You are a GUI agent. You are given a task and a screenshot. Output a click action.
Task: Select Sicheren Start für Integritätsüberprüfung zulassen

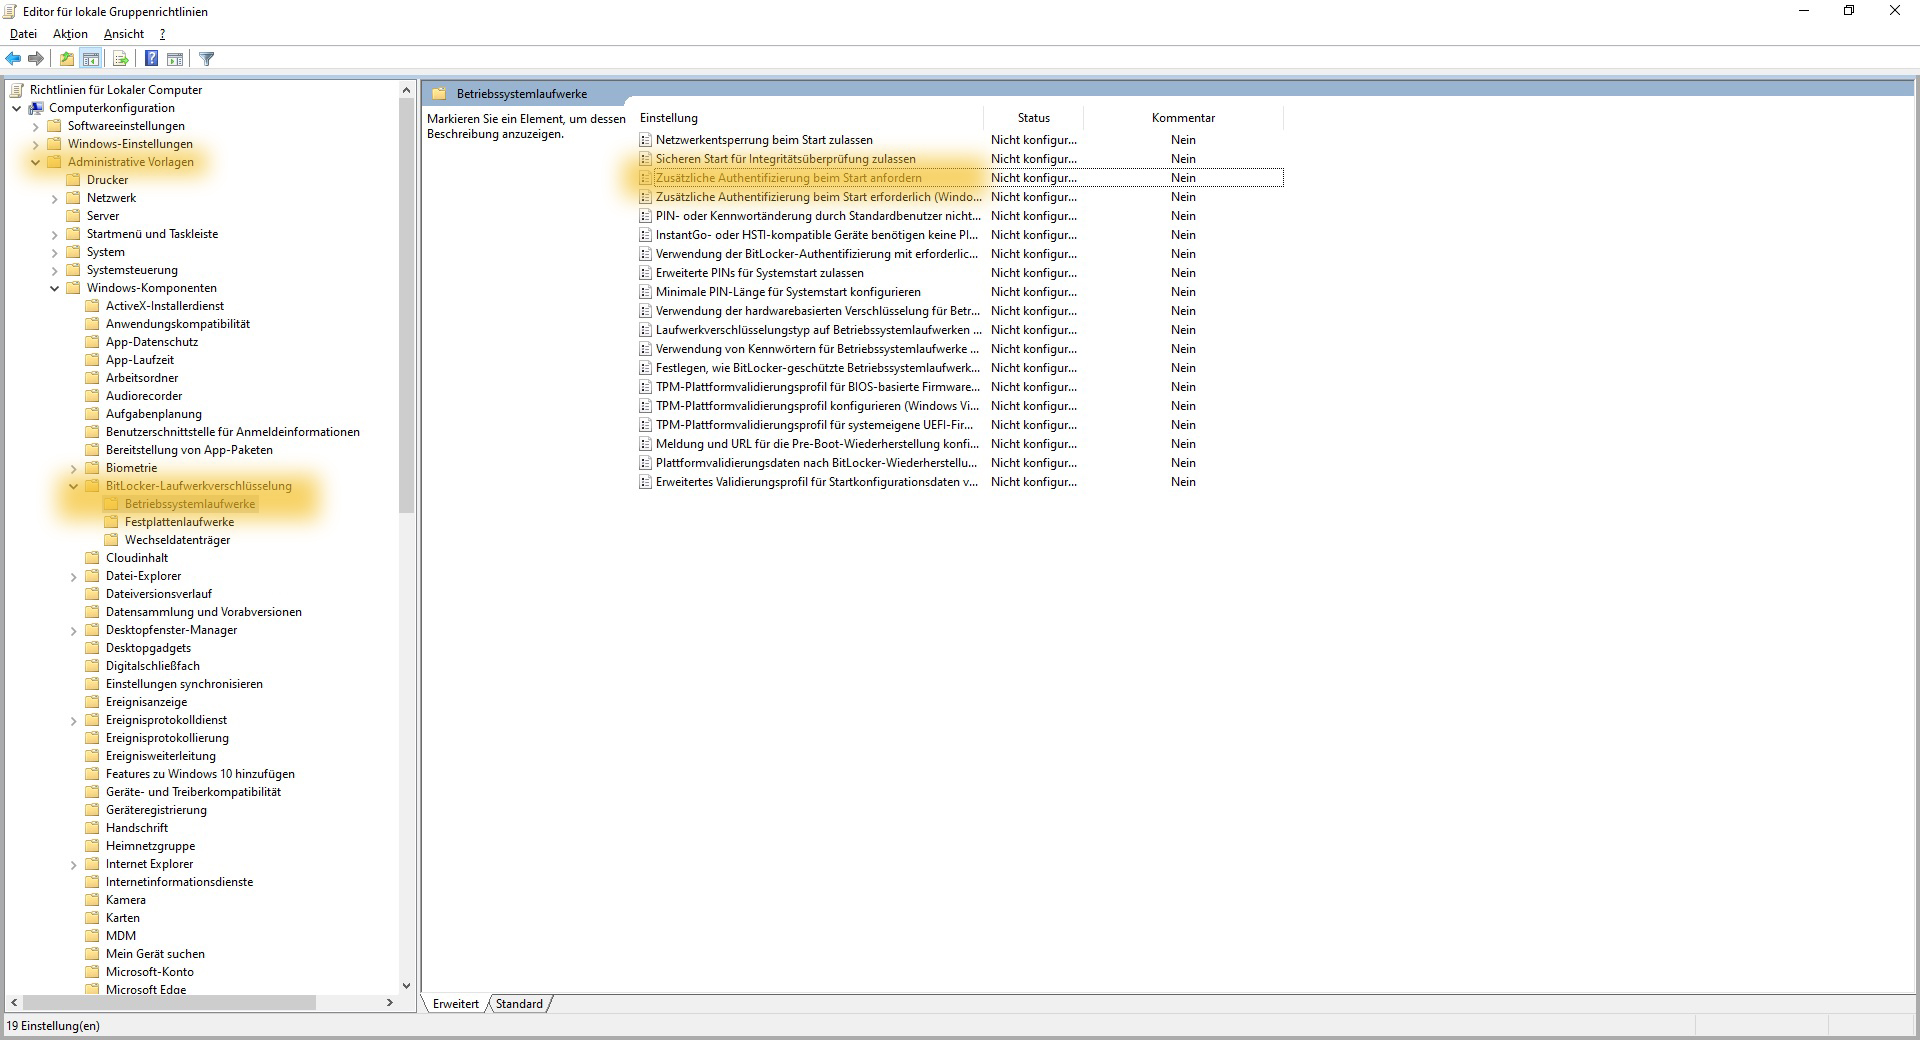(960, 159)
